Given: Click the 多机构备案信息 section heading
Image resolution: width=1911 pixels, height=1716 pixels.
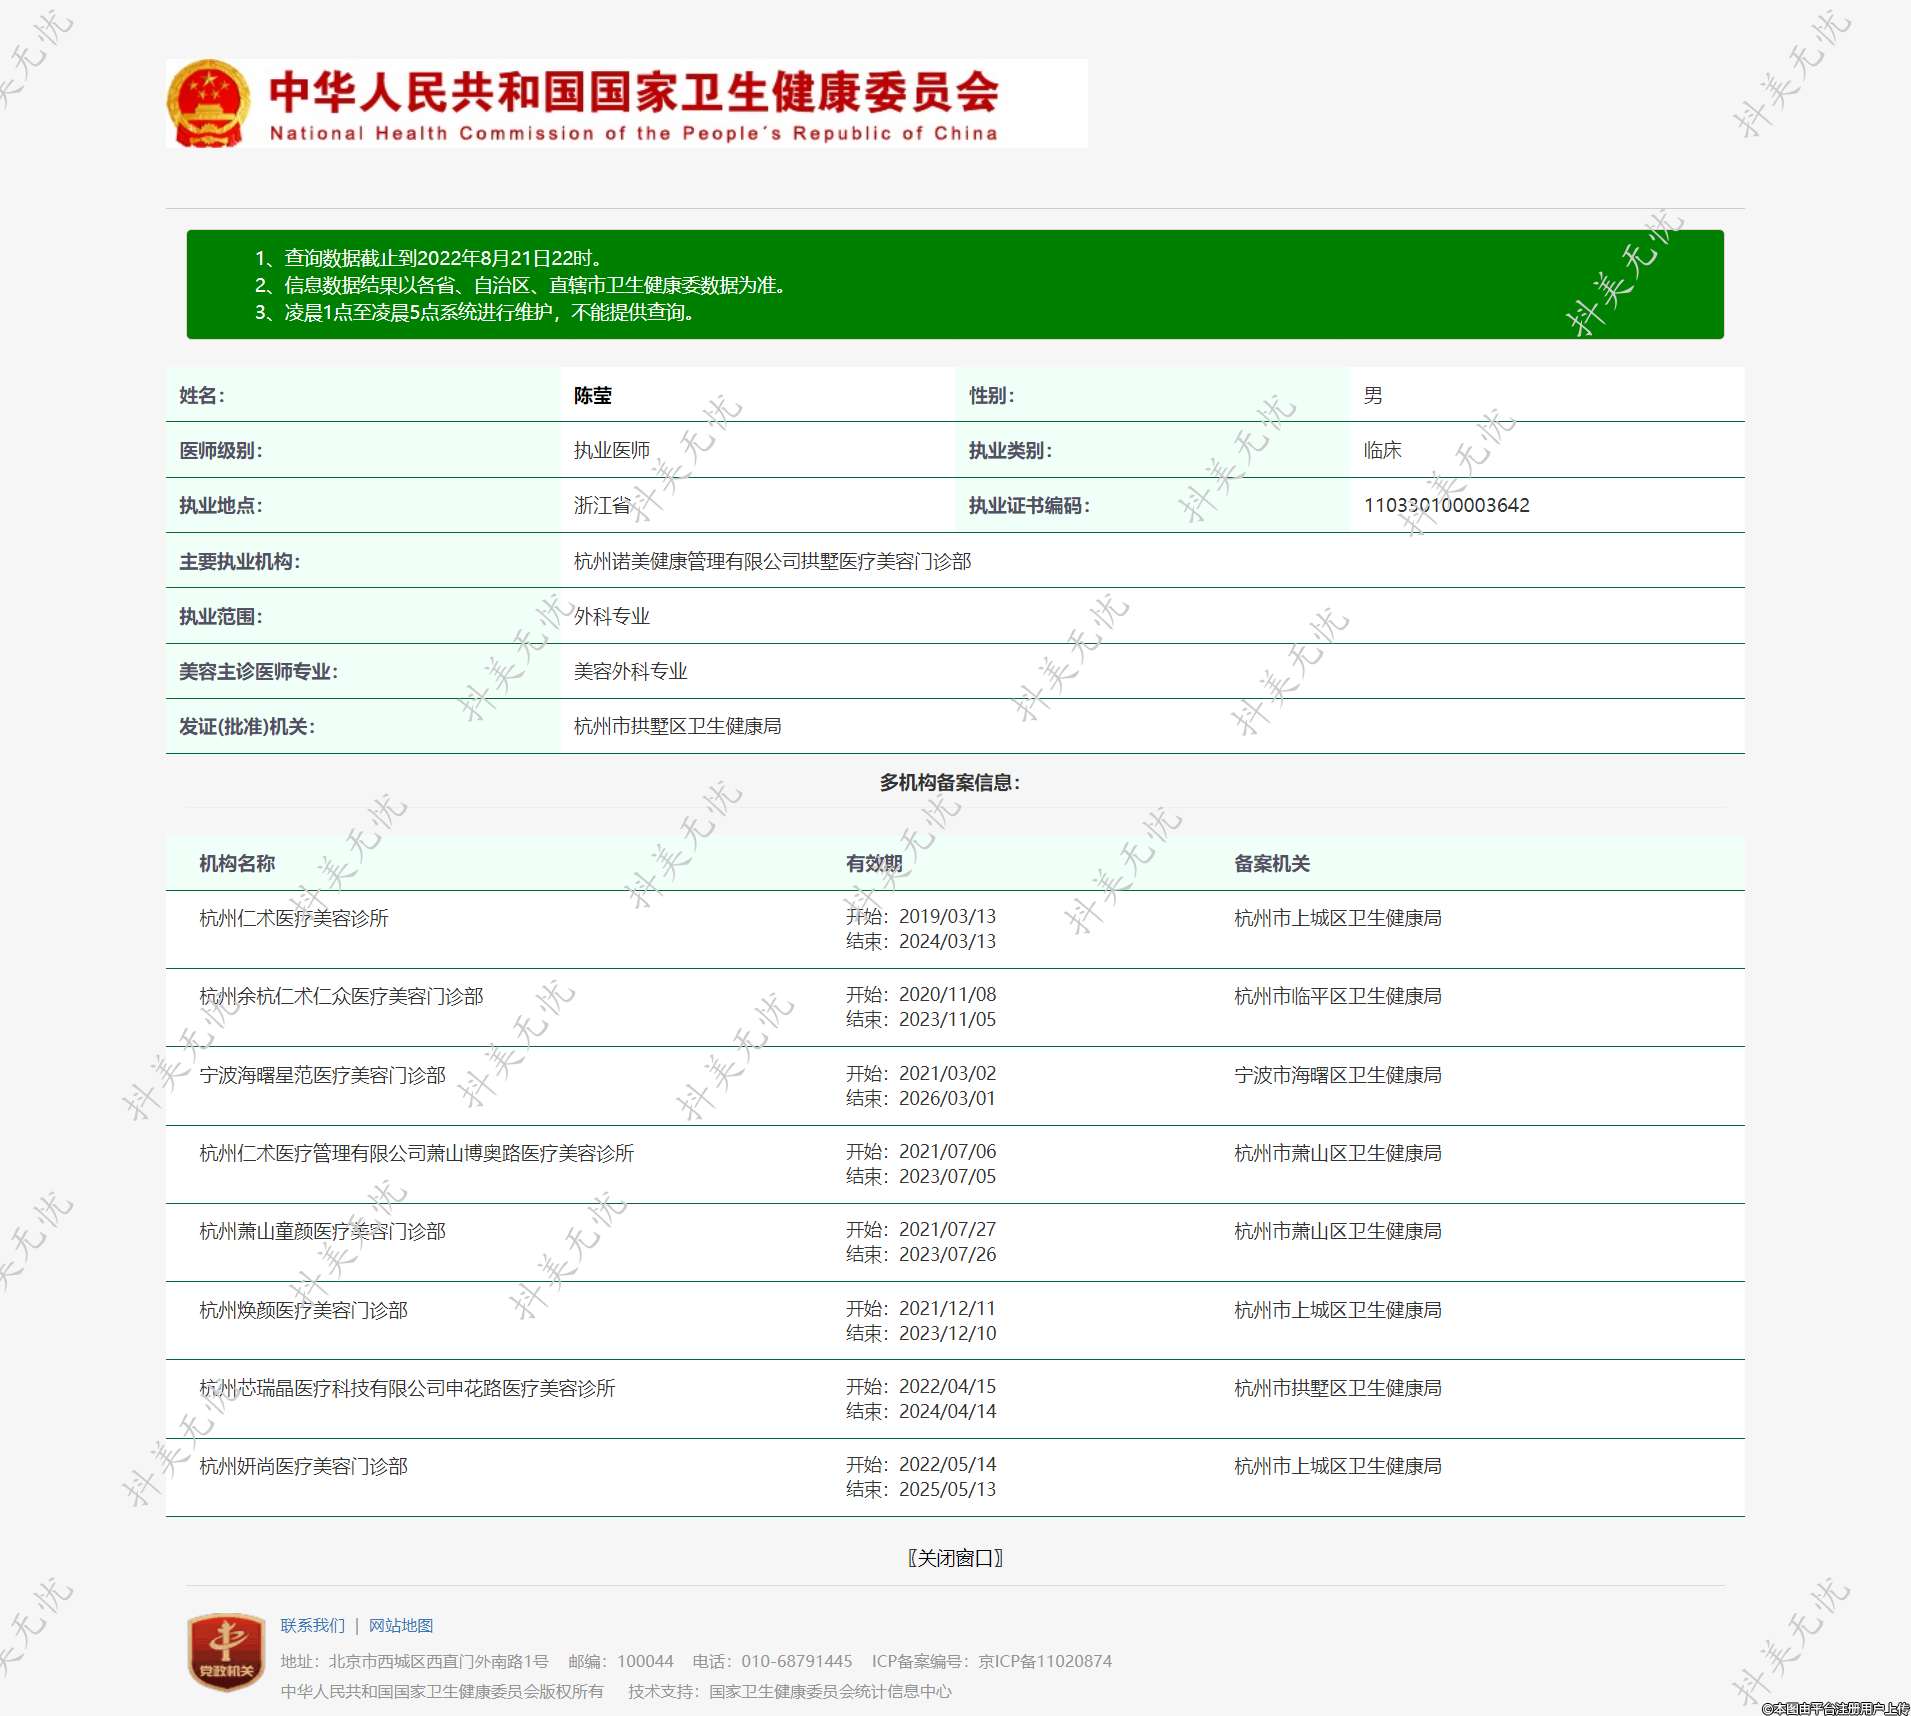Looking at the screenshot, I should (x=949, y=783).
